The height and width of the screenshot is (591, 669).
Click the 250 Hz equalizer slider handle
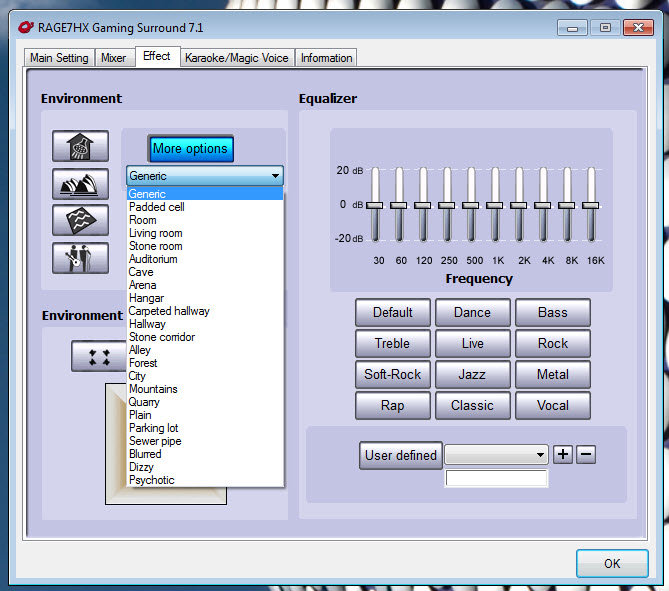point(447,205)
